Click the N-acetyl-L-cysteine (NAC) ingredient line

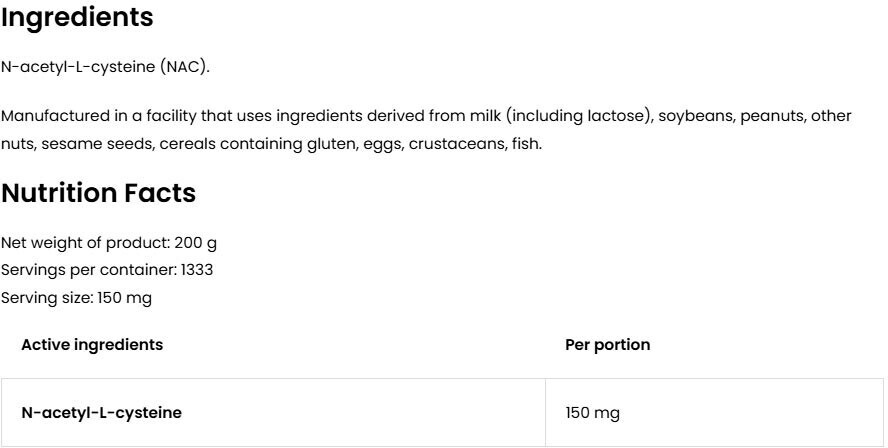pyautogui.click(x=105, y=67)
